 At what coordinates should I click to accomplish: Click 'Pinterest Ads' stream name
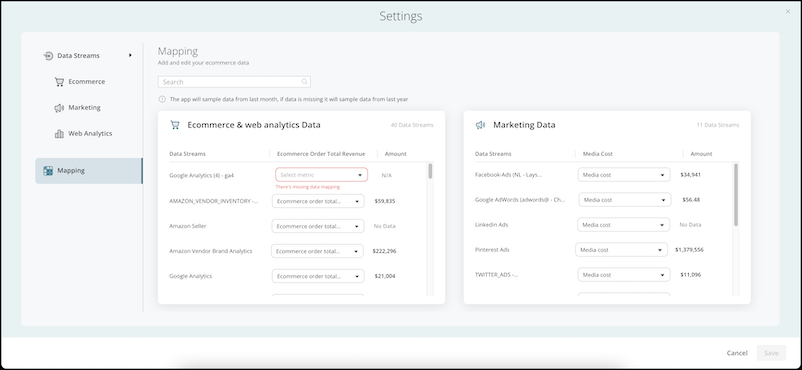coord(492,250)
